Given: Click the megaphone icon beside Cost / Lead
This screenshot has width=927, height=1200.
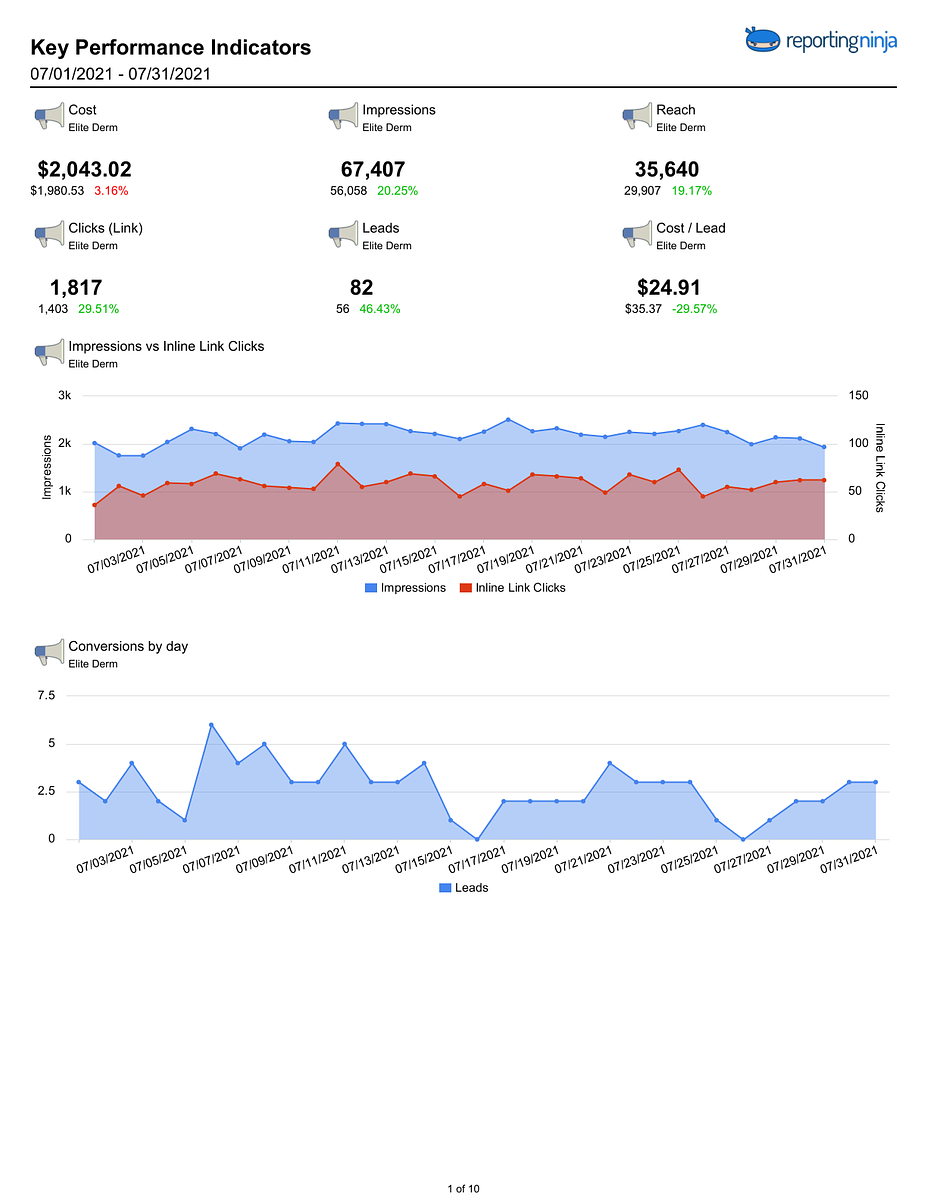Looking at the screenshot, I should [637, 235].
